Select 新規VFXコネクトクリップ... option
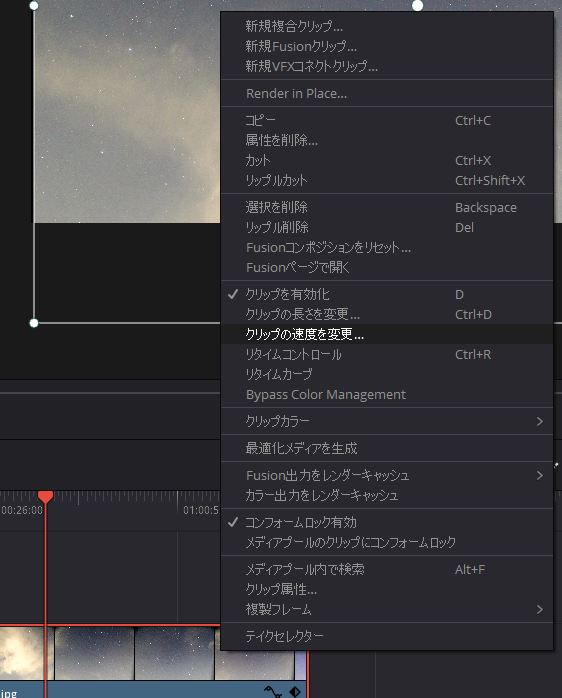562x698 pixels. (387, 66)
